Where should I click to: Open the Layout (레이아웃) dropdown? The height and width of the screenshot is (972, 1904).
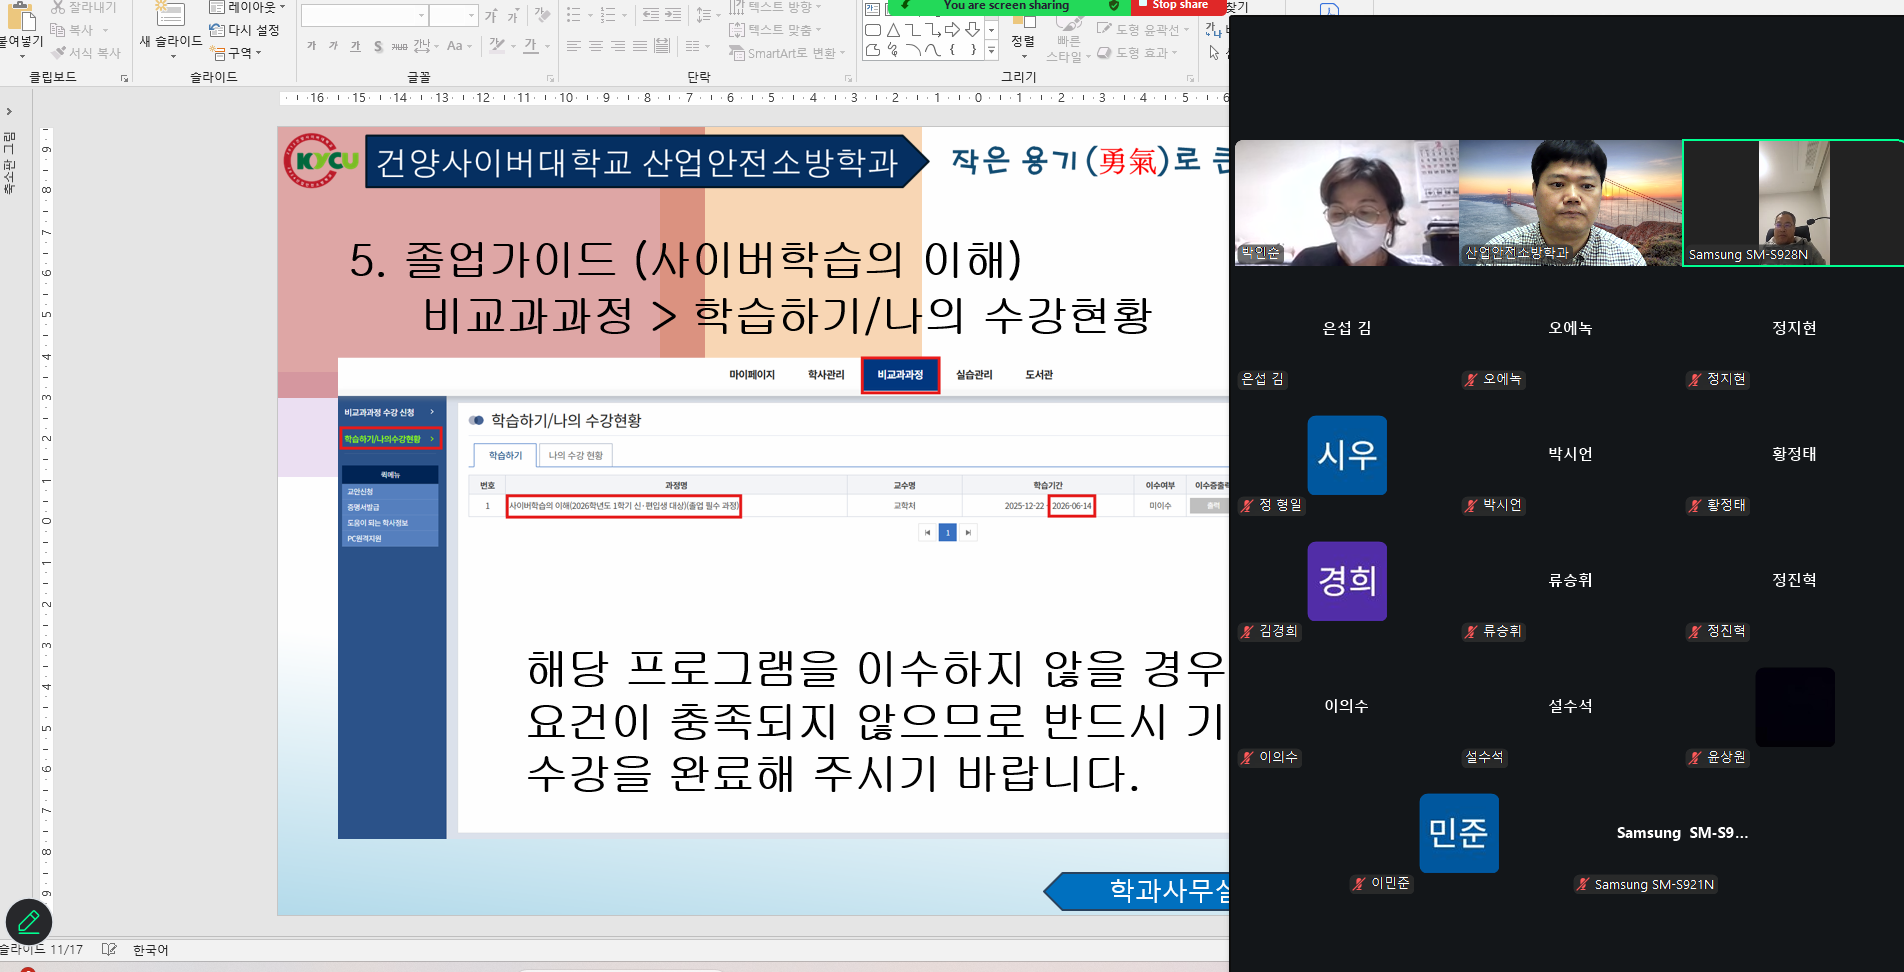pos(248,7)
